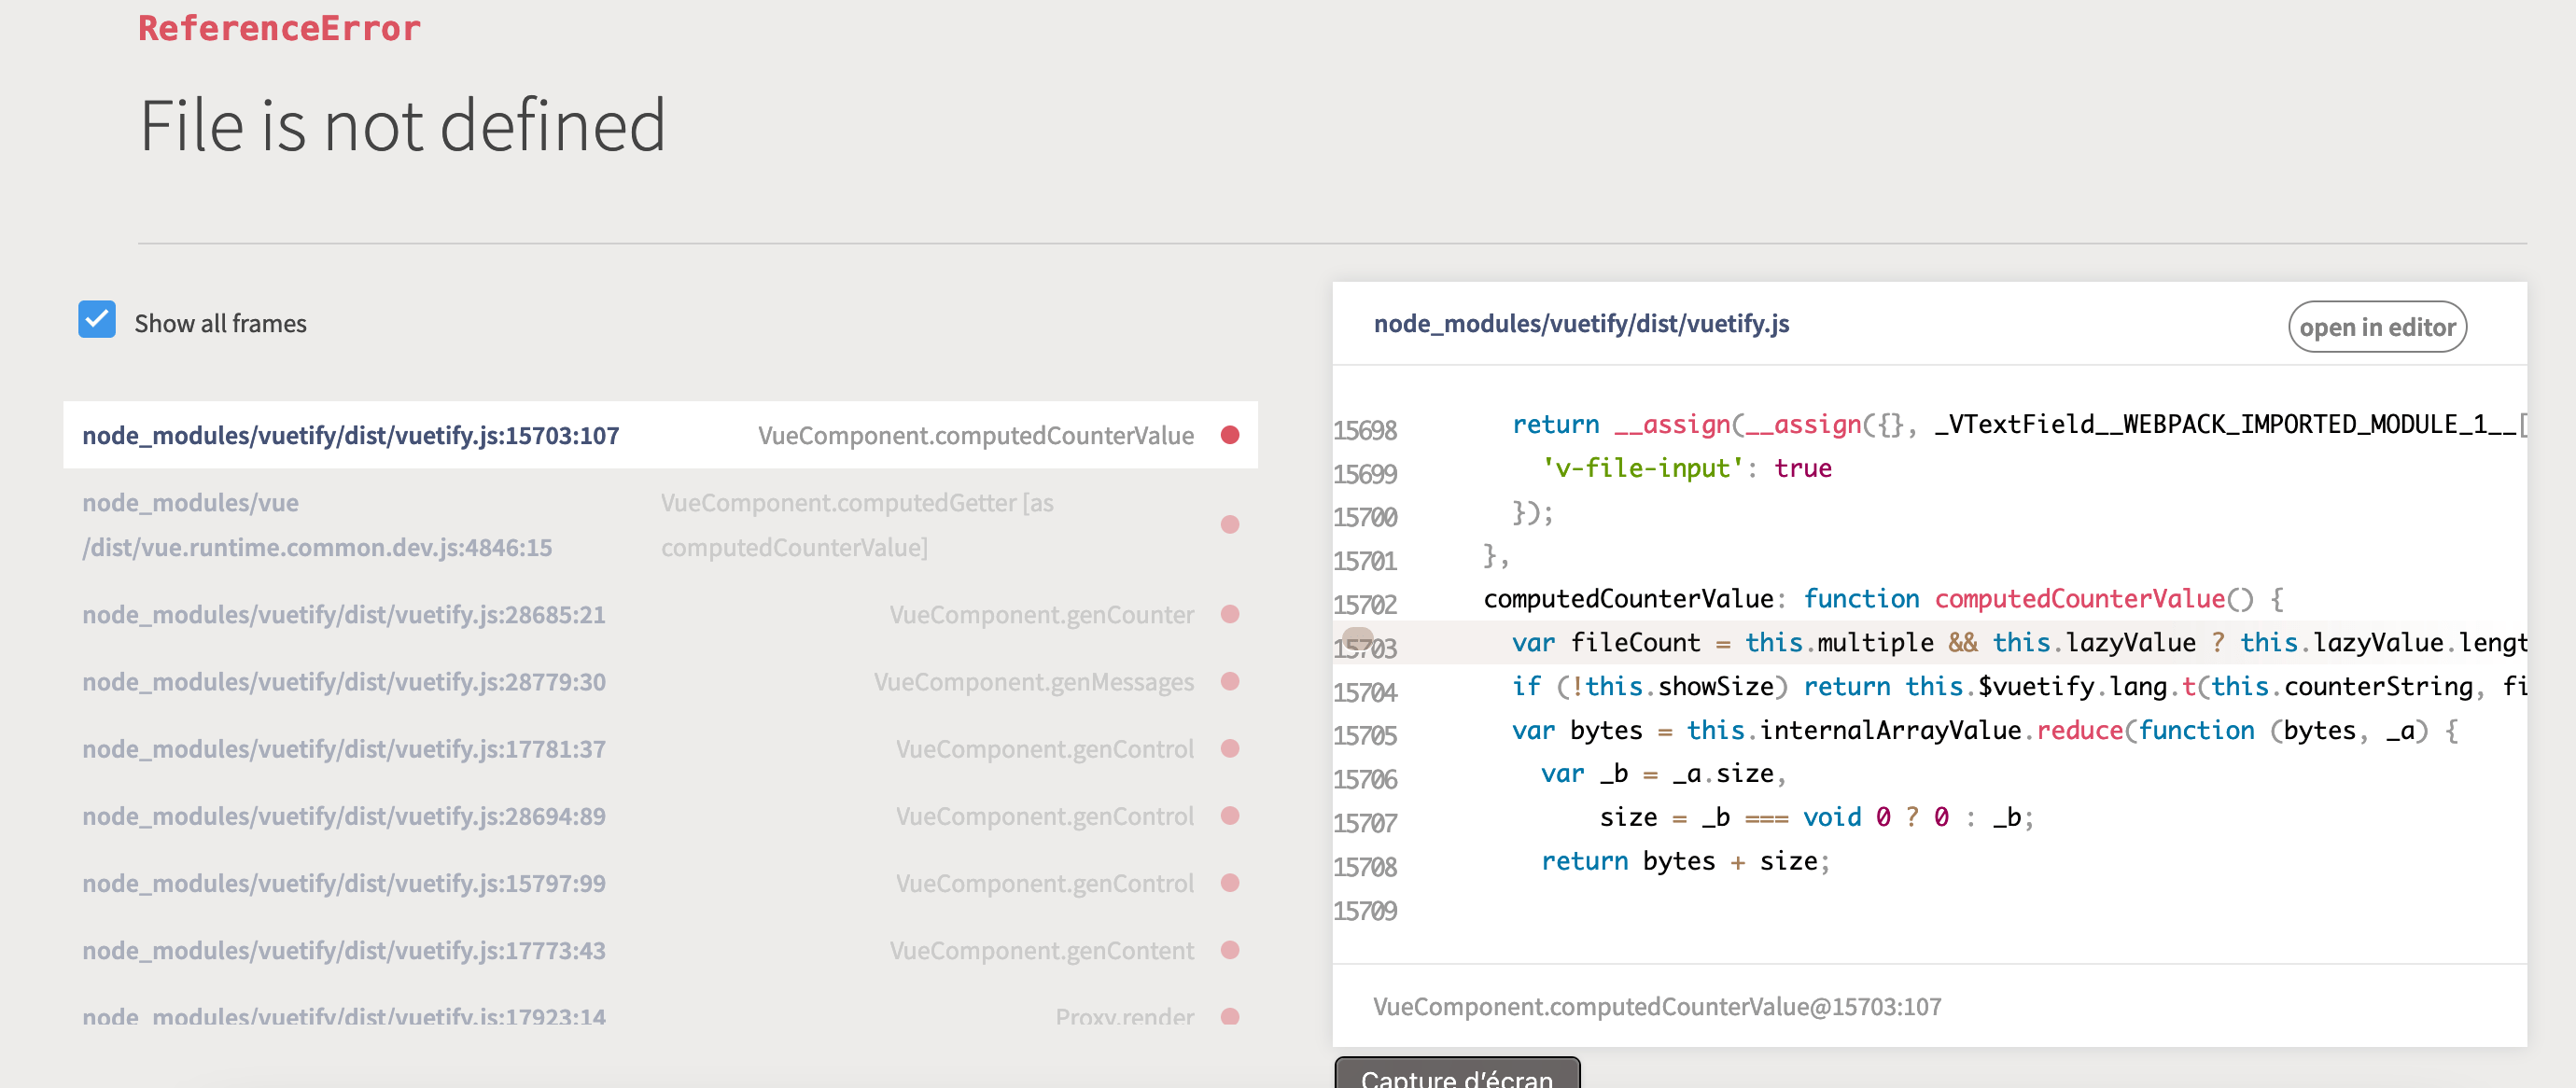Select vuetify.js:15797:99 genControl frame
This screenshot has height=1088, width=2576.
[343, 883]
